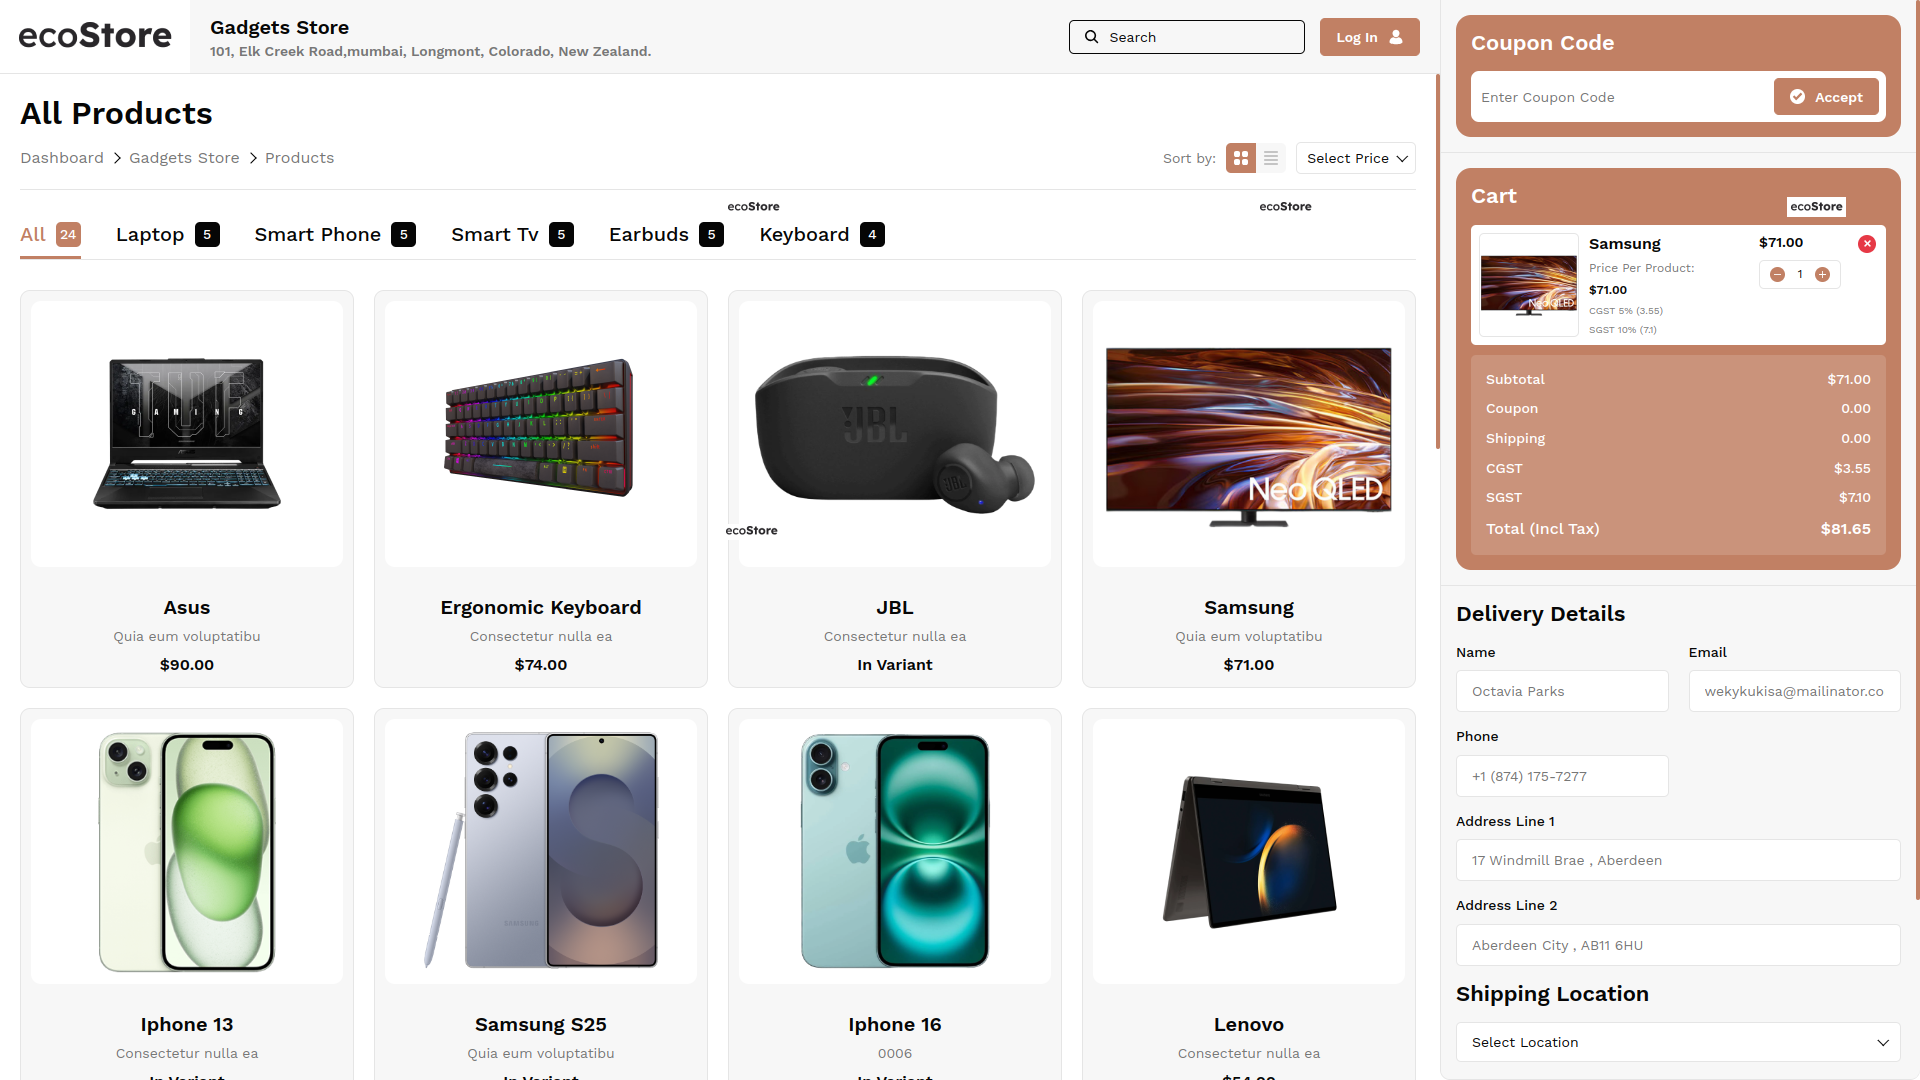Switch to grid view layout
Image resolution: width=1920 pixels, height=1080 pixels.
click(1241, 158)
